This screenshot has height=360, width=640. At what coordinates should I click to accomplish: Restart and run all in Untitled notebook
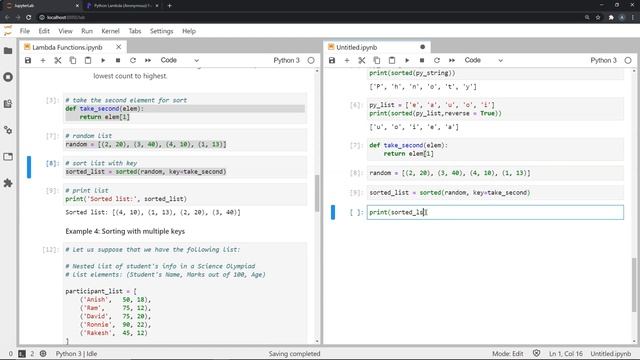[x=452, y=60]
